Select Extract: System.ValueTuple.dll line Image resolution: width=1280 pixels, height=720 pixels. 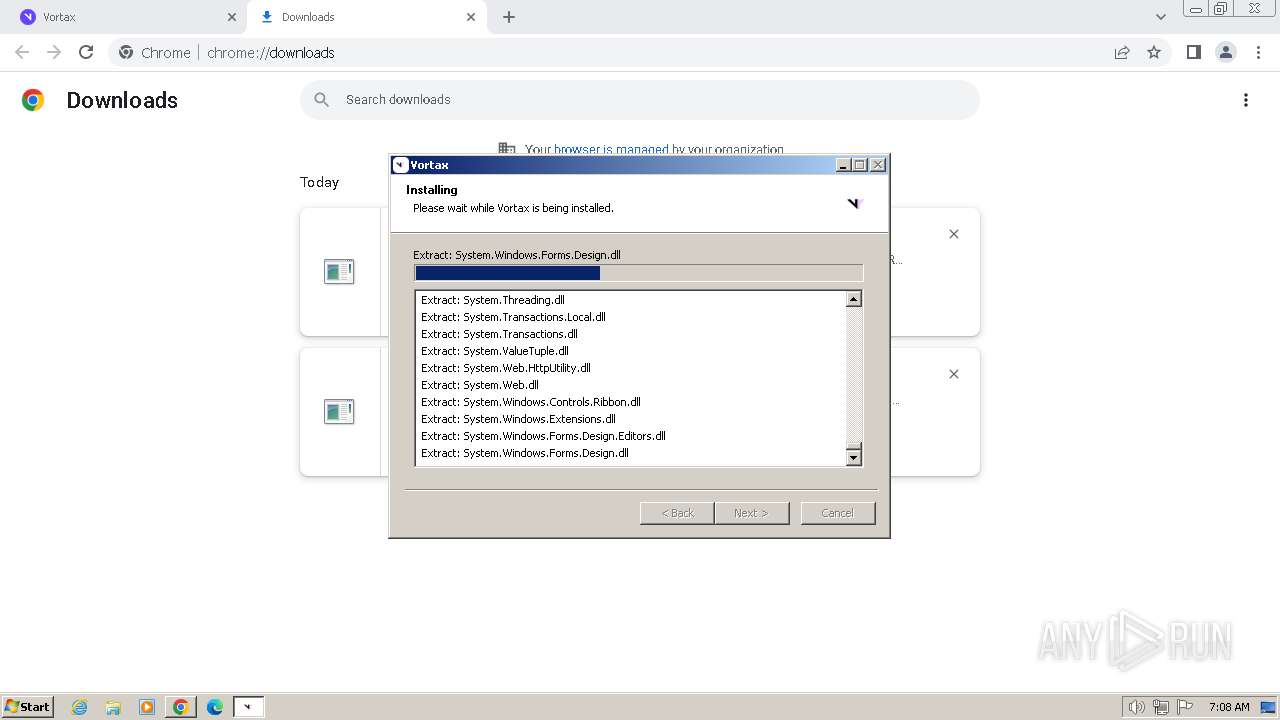point(494,351)
